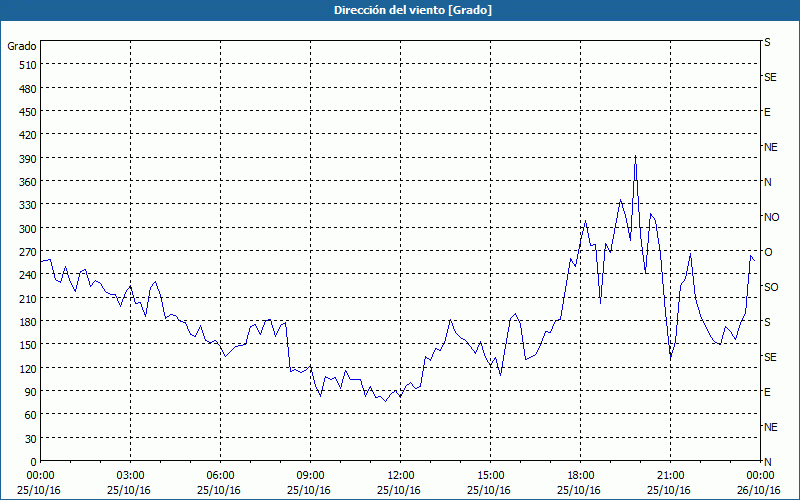Image resolution: width=800 pixels, height=500 pixels.
Task: Click the 06:00 time axis label
Action: [x=220, y=476]
